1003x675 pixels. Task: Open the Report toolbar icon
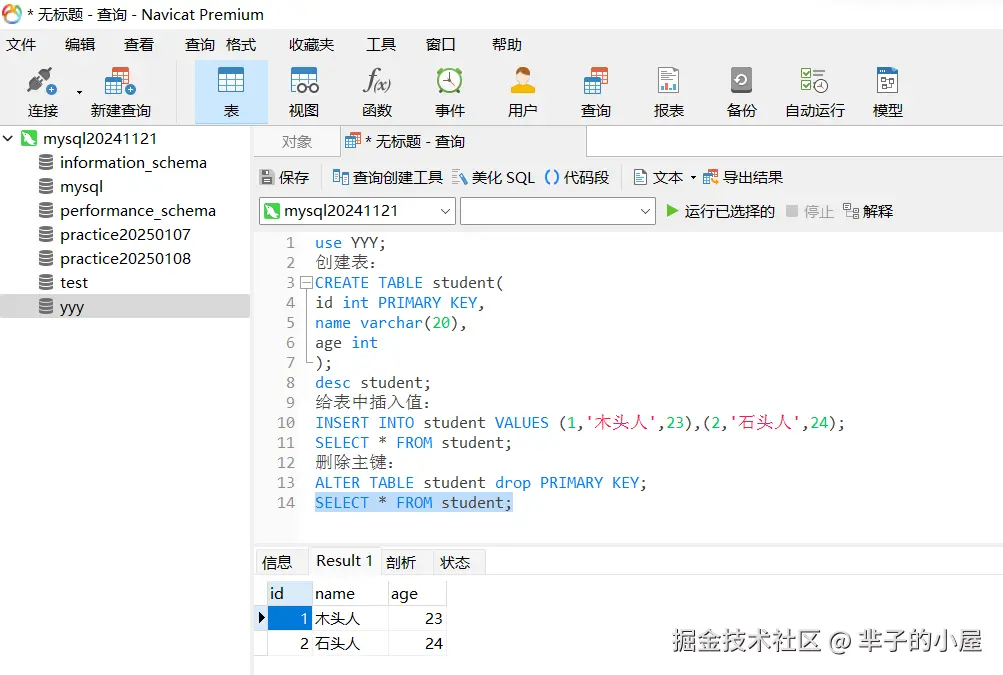click(x=668, y=82)
